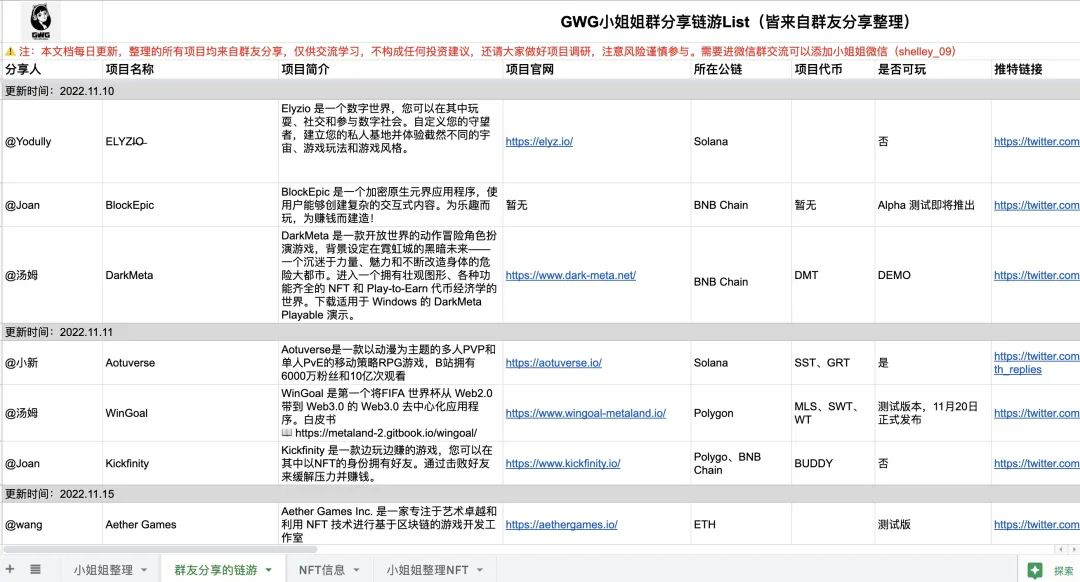This screenshot has width=1080, height=582.
Task: Open the wingoal-metaland.io link
Action: point(585,413)
